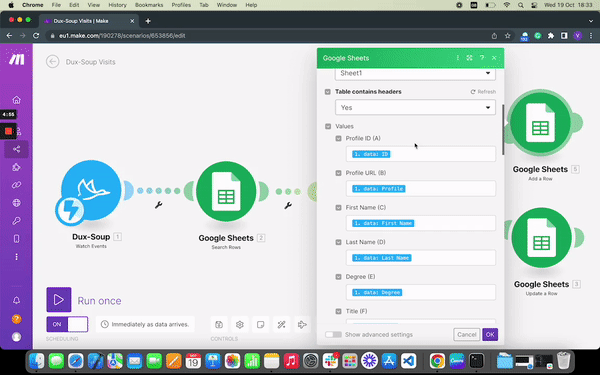Viewport: 600px width, 375px height.
Task: Open Finder from the Dock
Action: [37, 361]
